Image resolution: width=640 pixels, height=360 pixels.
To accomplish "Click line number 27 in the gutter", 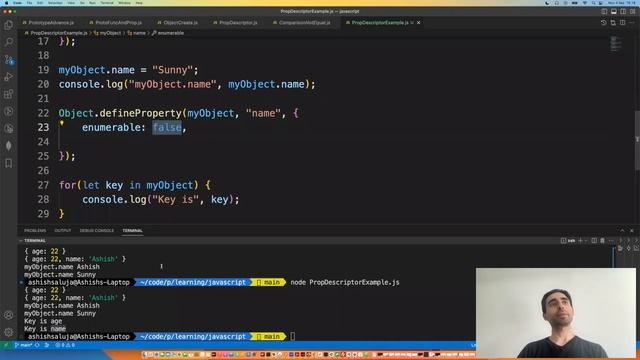I will 43,185.
